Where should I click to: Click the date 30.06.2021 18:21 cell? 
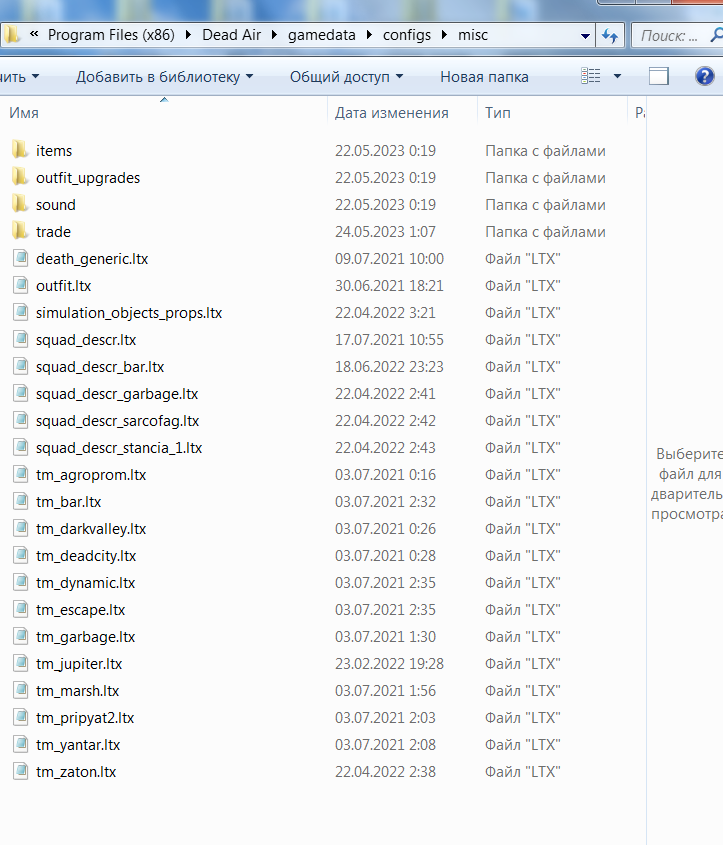click(390, 286)
